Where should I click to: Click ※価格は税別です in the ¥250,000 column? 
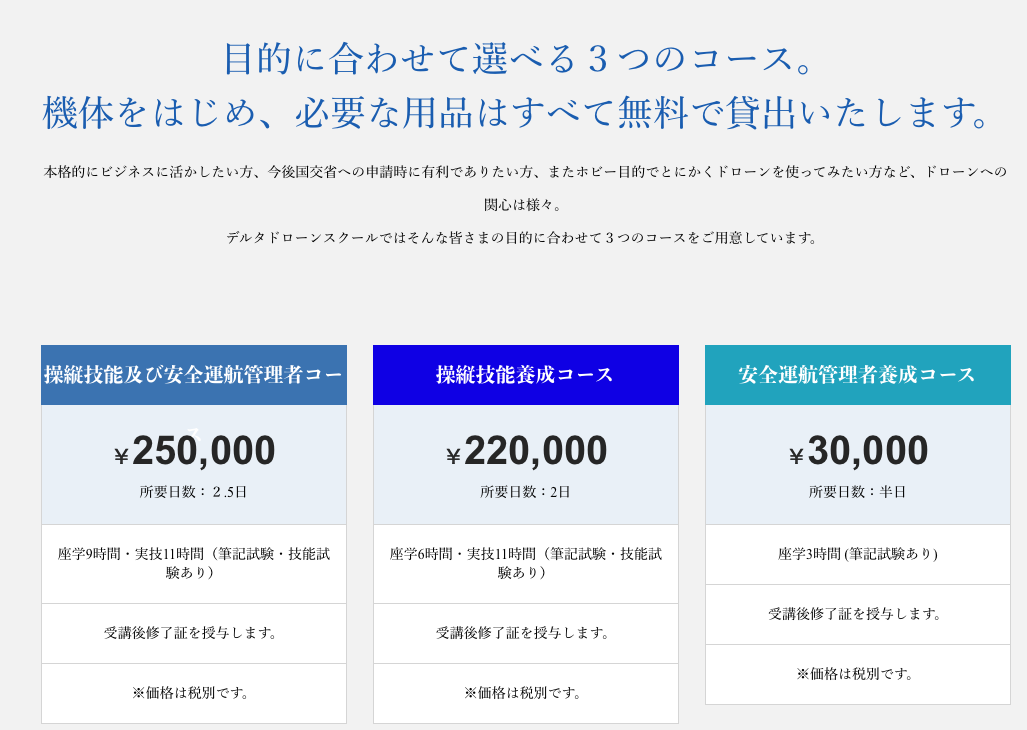point(193,693)
